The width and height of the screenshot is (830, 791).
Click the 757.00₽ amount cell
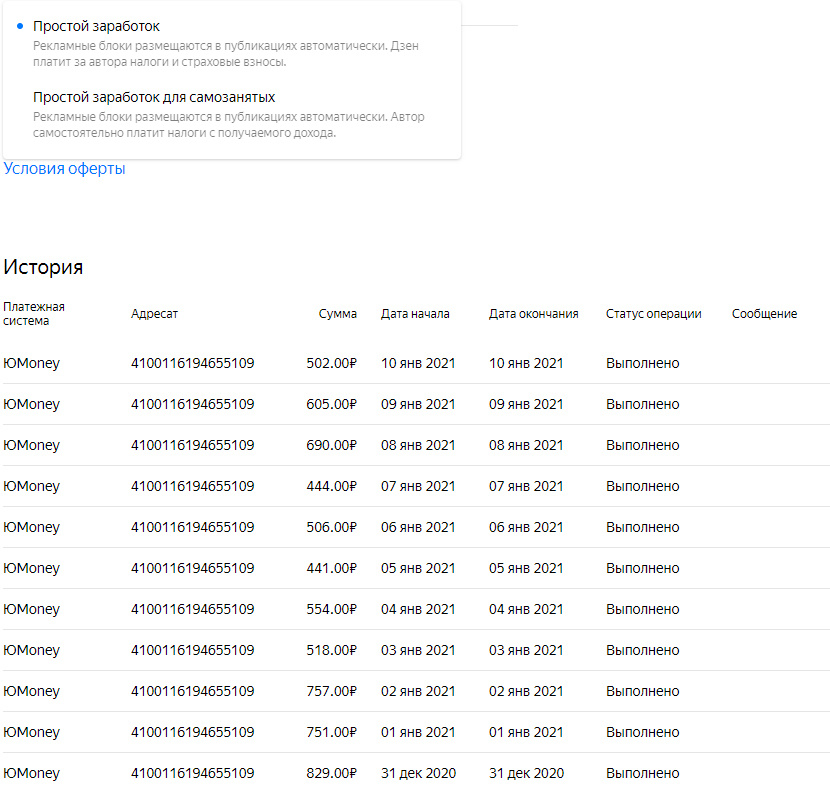point(331,691)
